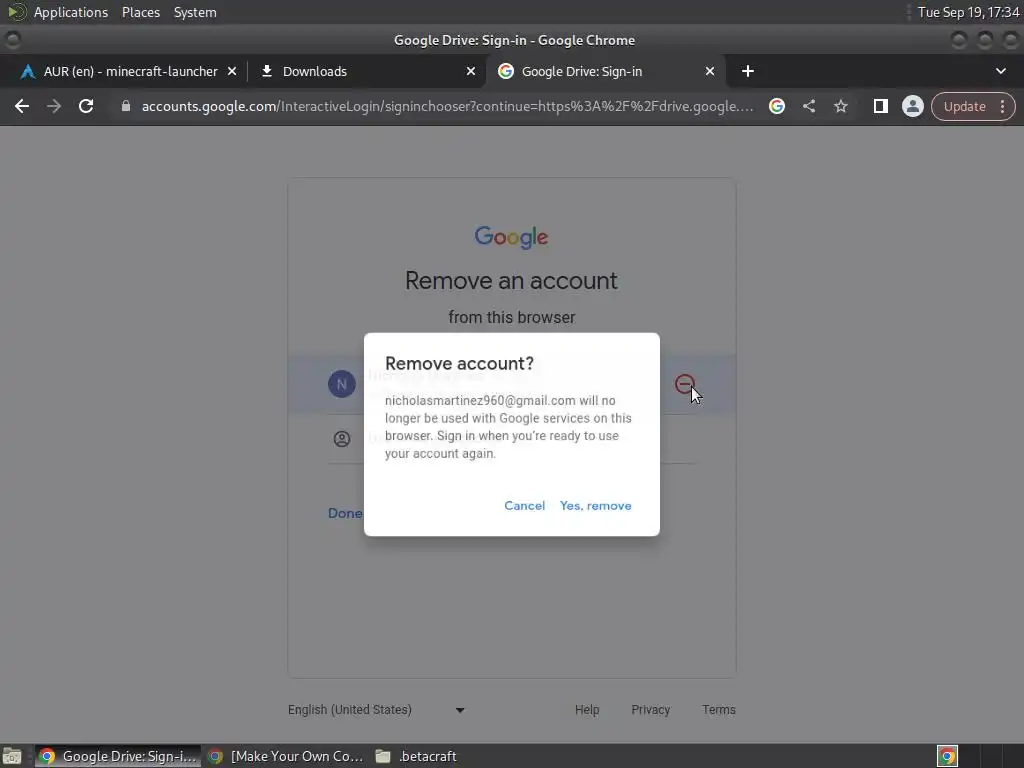The image size is (1024, 768).
Task: Click the from this browser subtitle
Action: click(x=511, y=317)
